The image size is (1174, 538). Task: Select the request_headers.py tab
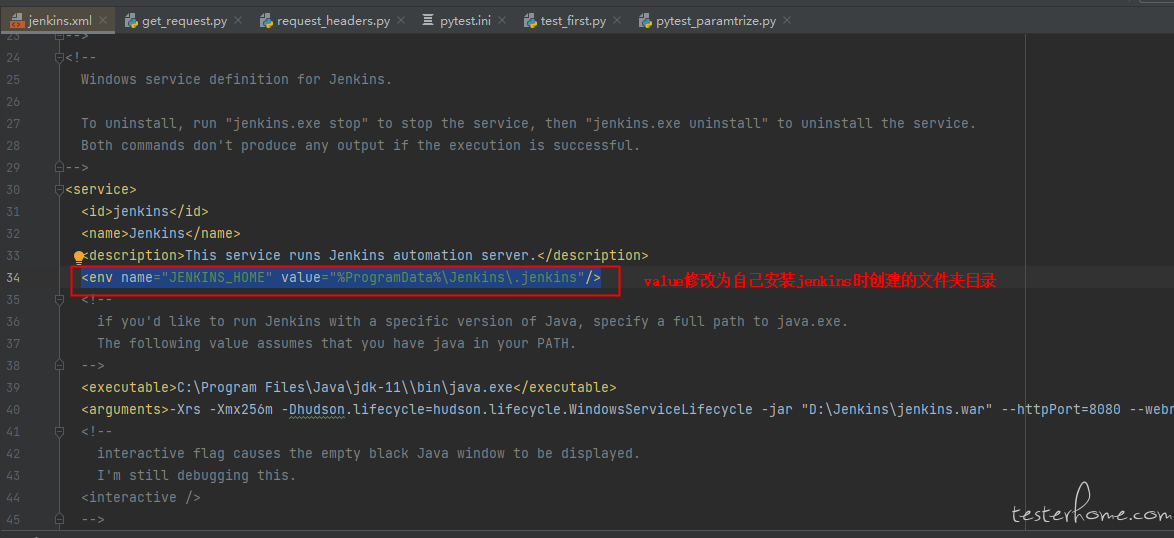(x=332, y=21)
